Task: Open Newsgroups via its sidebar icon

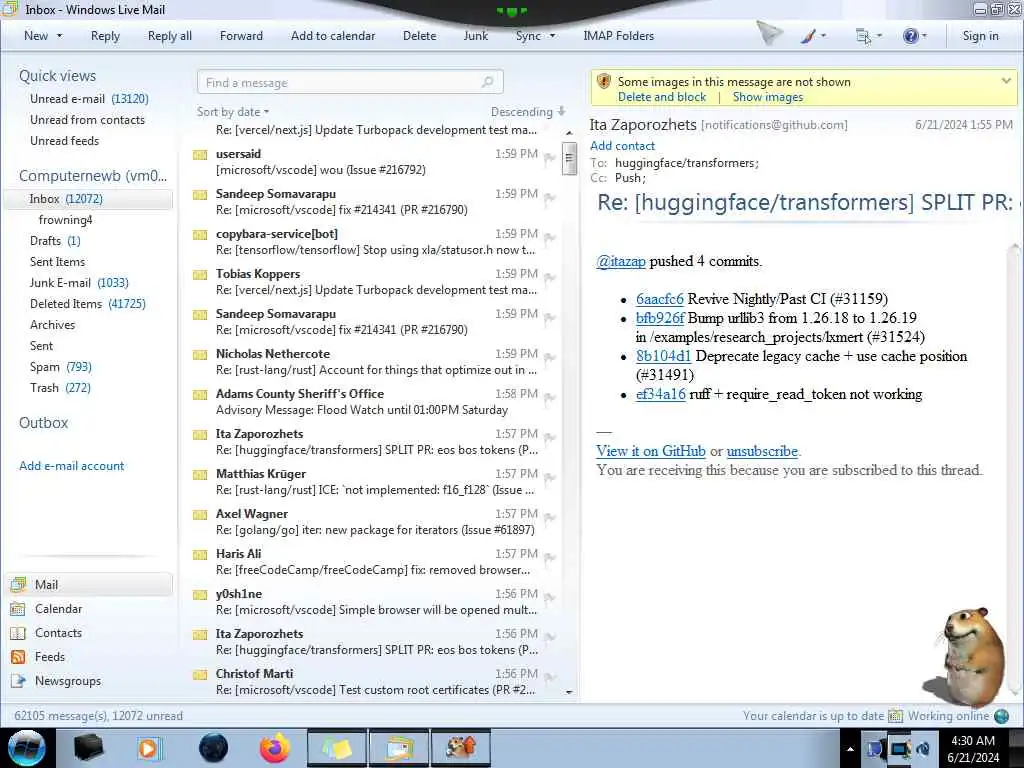Action: click(x=18, y=681)
